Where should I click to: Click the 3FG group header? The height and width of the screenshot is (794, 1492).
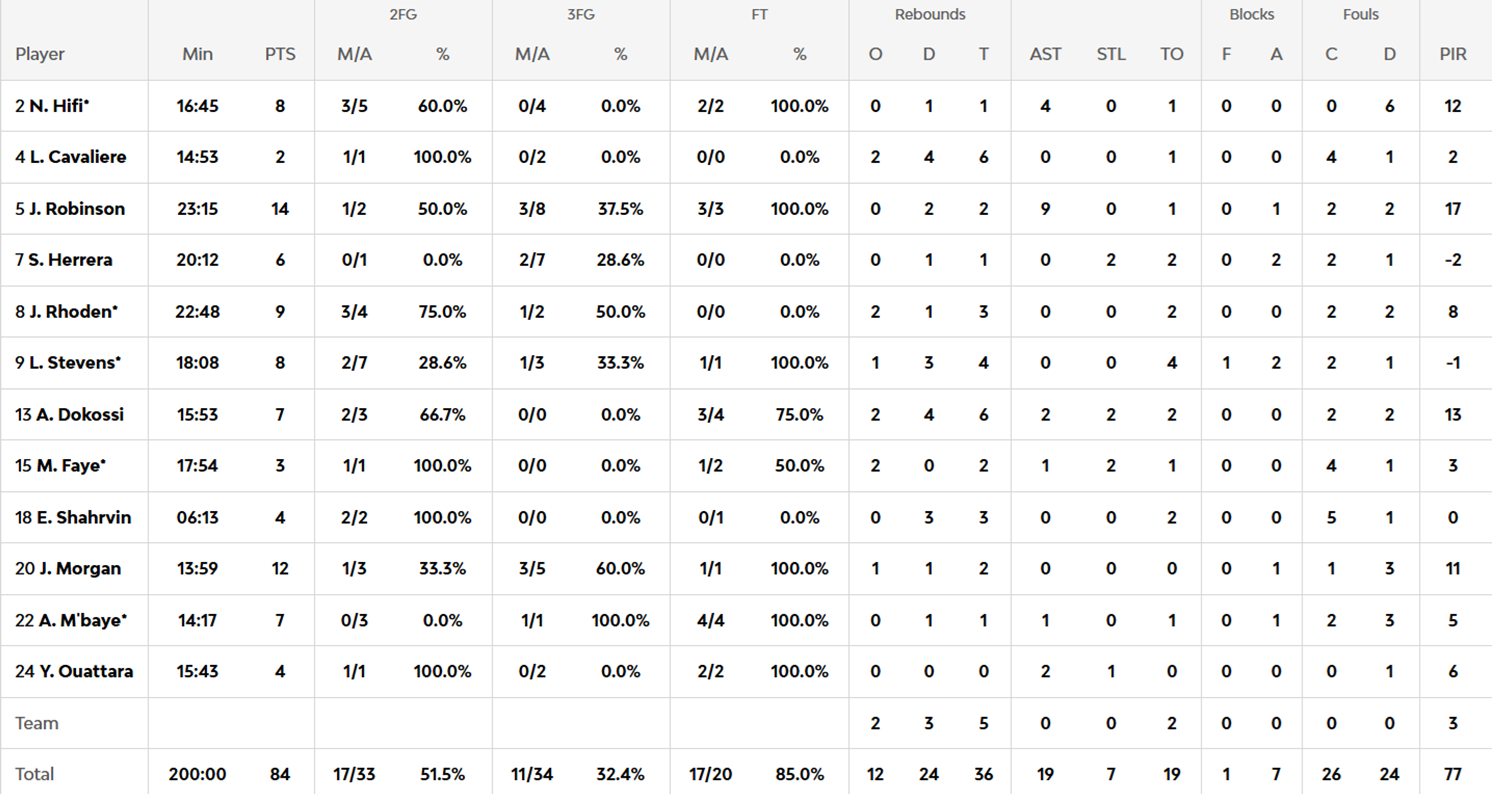580,15
